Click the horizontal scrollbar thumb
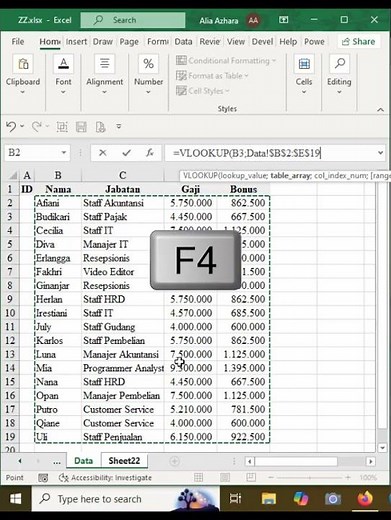Screen dimensions: 391x520 pos(296,461)
